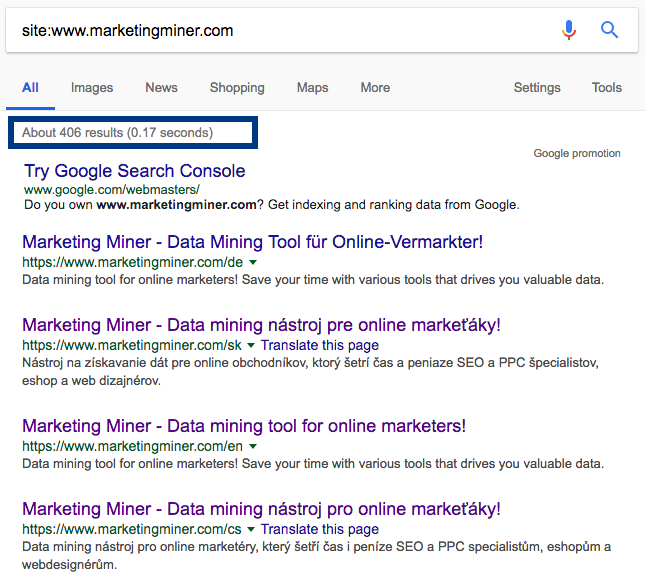Click the snippet starting Data mining nástroj pro online marketéry
The width and height of the screenshot is (645, 581).
click(316, 555)
